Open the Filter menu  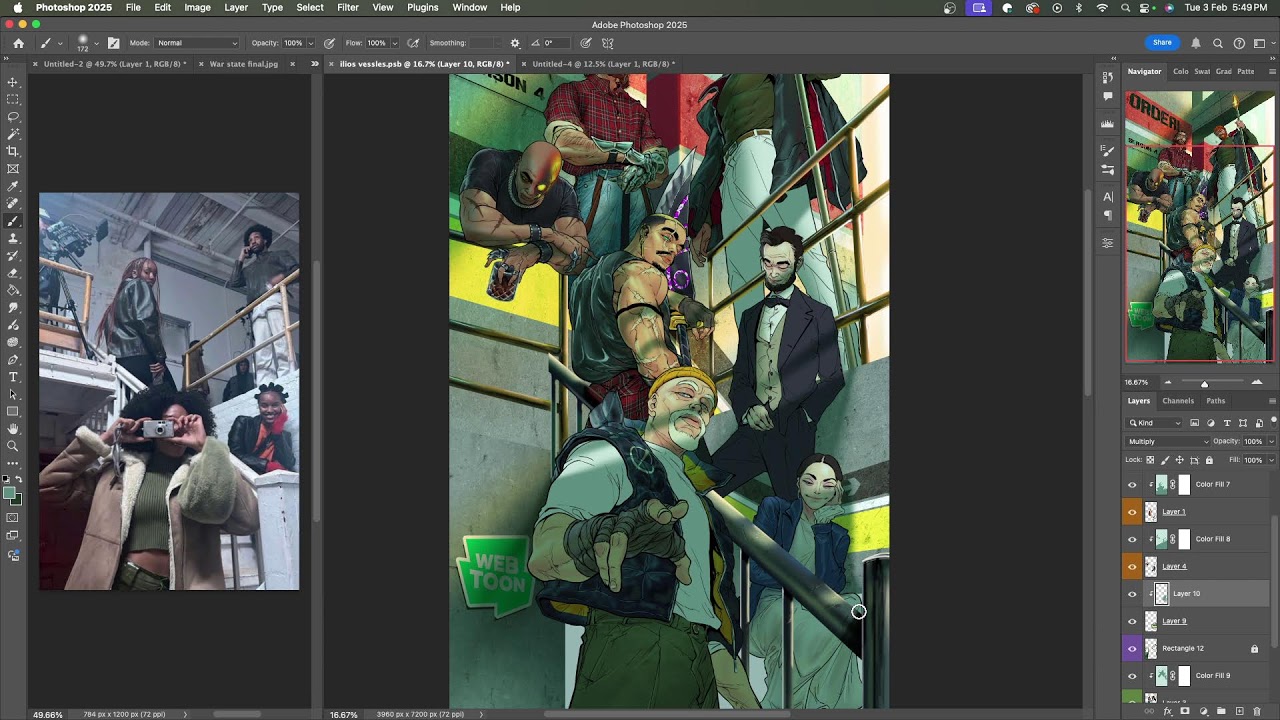pyautogui.click(x=348, y=7)
